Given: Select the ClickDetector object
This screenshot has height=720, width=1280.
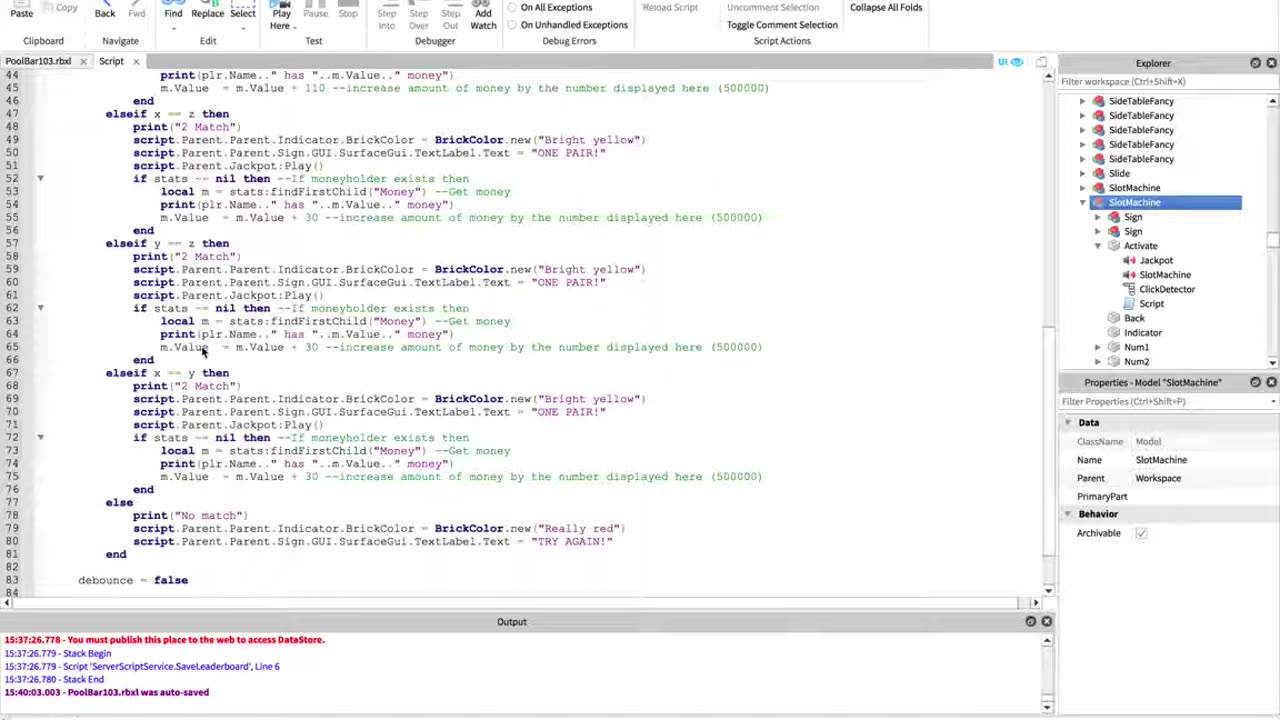Looking at the screenshot, I should pyautogui.click(x=1166, y=289).
